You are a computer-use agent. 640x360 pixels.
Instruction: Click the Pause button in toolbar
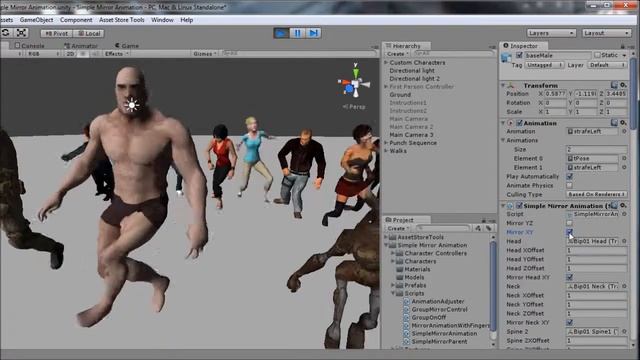click(x=298, y=33)
